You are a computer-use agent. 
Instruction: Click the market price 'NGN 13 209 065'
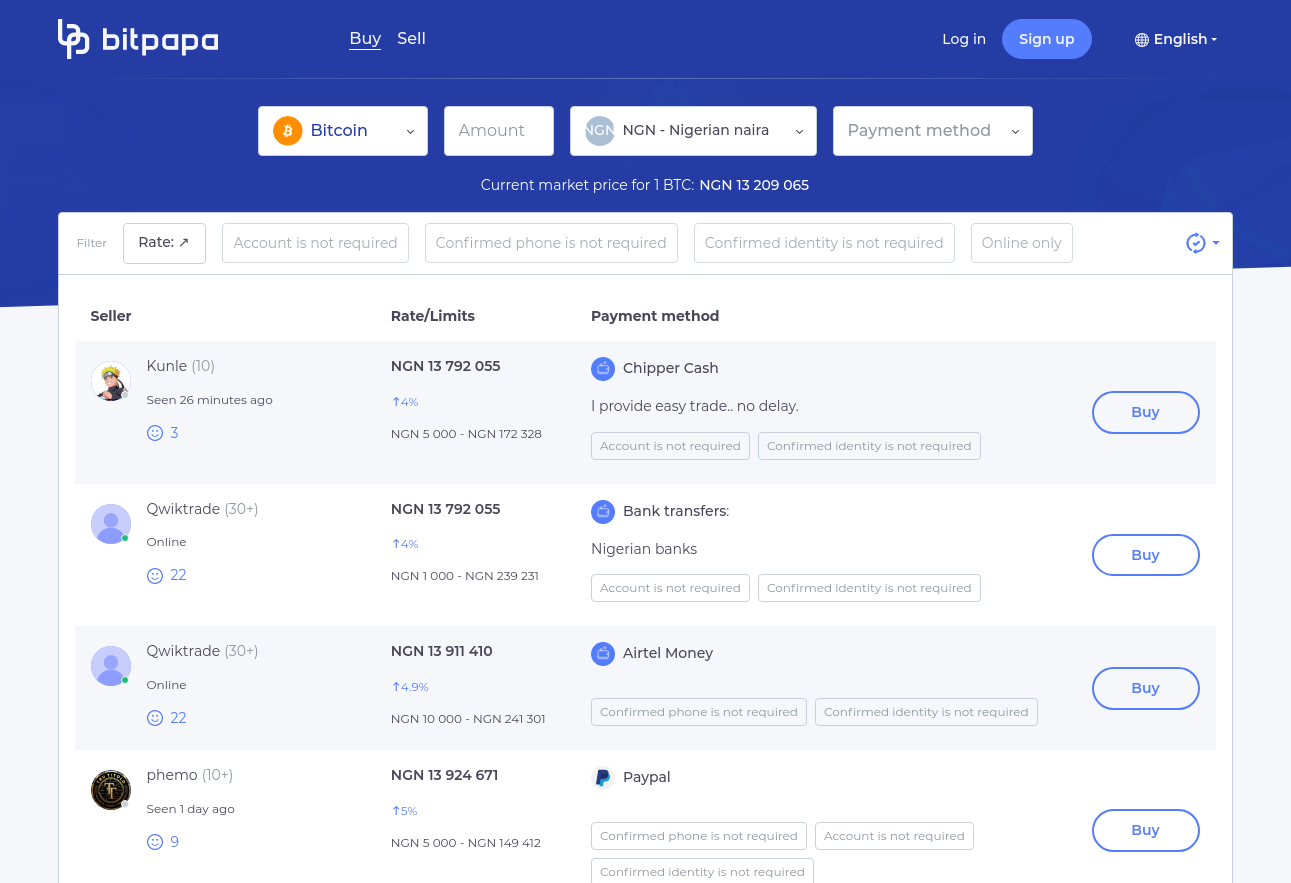(754, 185)
